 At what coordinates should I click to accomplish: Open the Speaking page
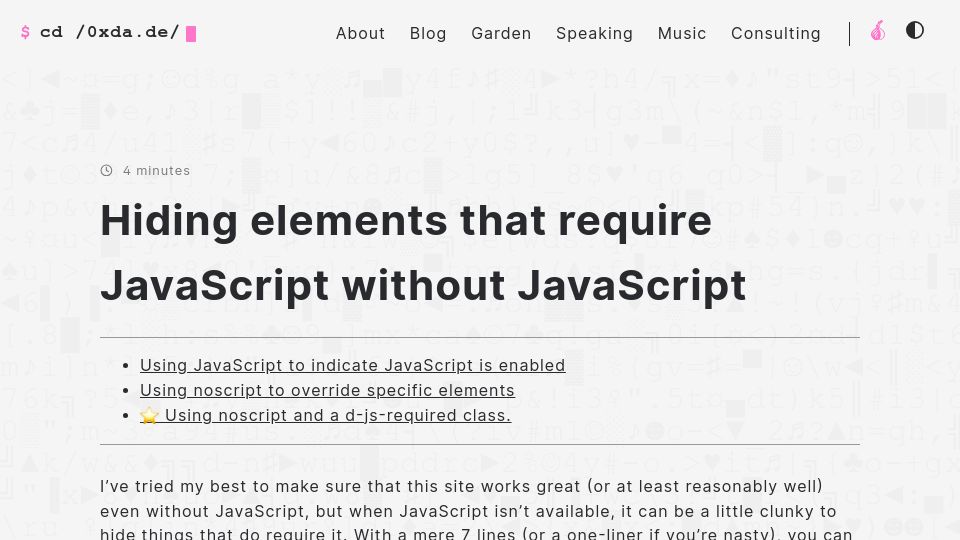(x=594, y=33)
